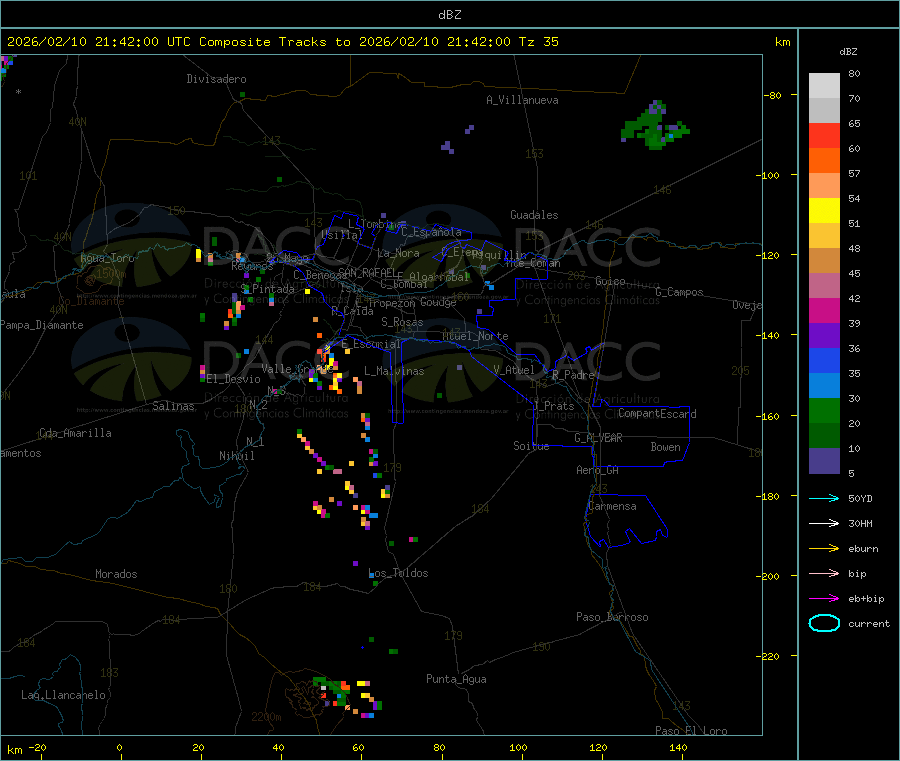Click the Salinas map label
The height and width of the screenshot is (761, 900).
pos(173,406)
